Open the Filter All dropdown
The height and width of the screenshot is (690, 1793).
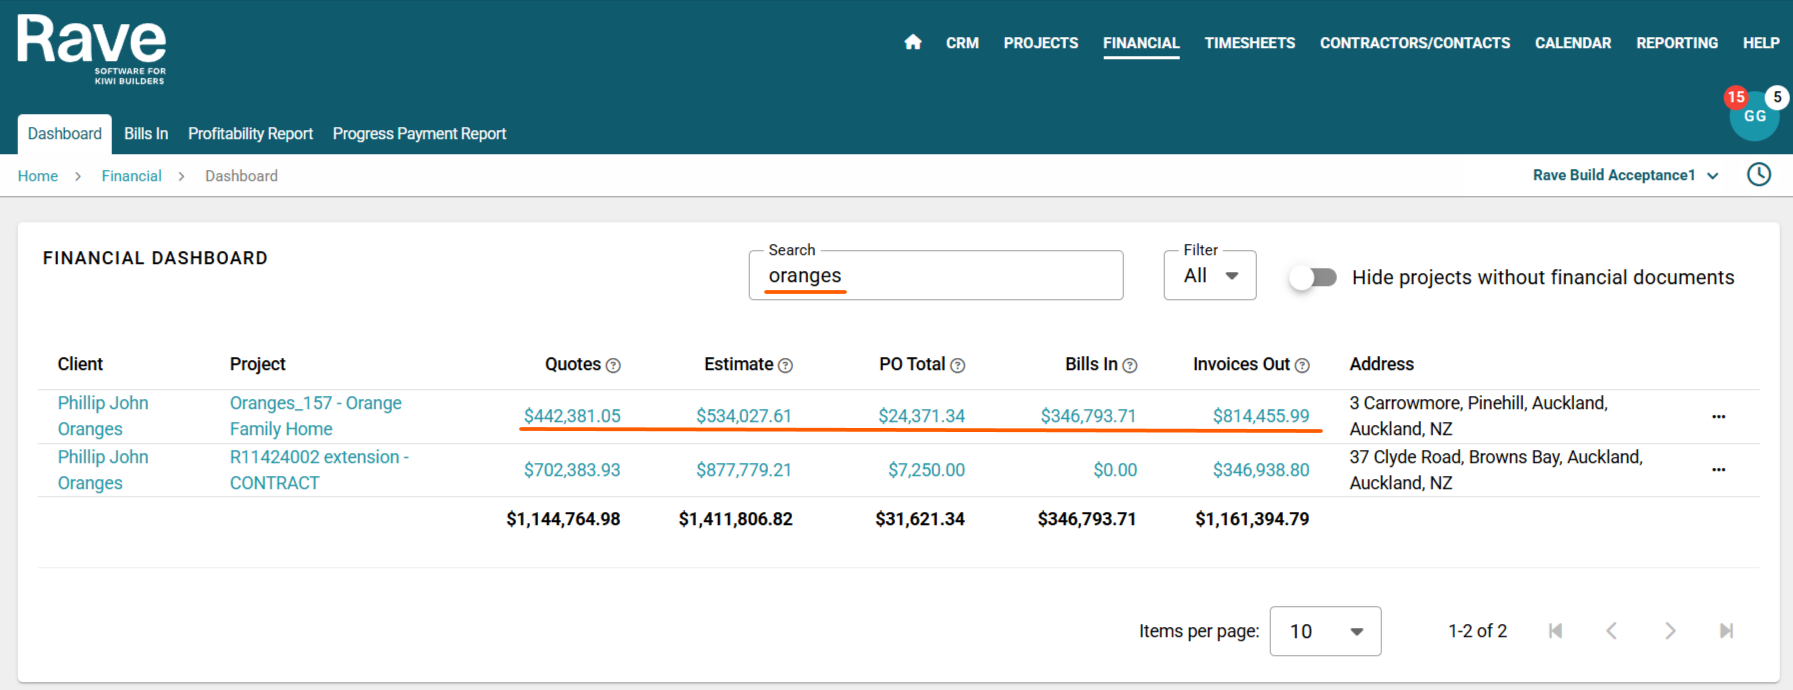1210,276
